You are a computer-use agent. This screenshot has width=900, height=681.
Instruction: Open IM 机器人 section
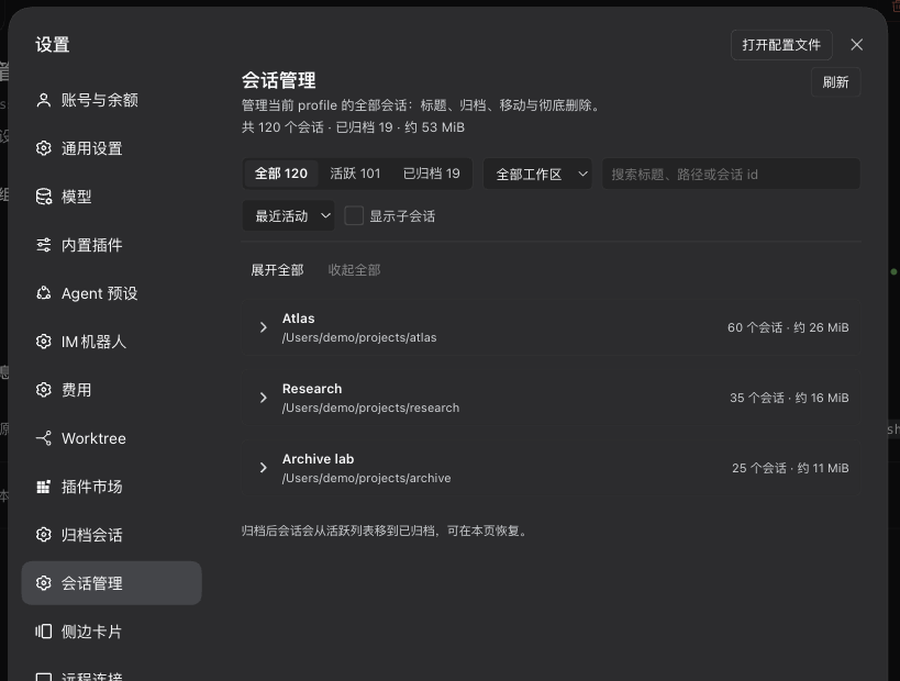(x=111, y=342)
